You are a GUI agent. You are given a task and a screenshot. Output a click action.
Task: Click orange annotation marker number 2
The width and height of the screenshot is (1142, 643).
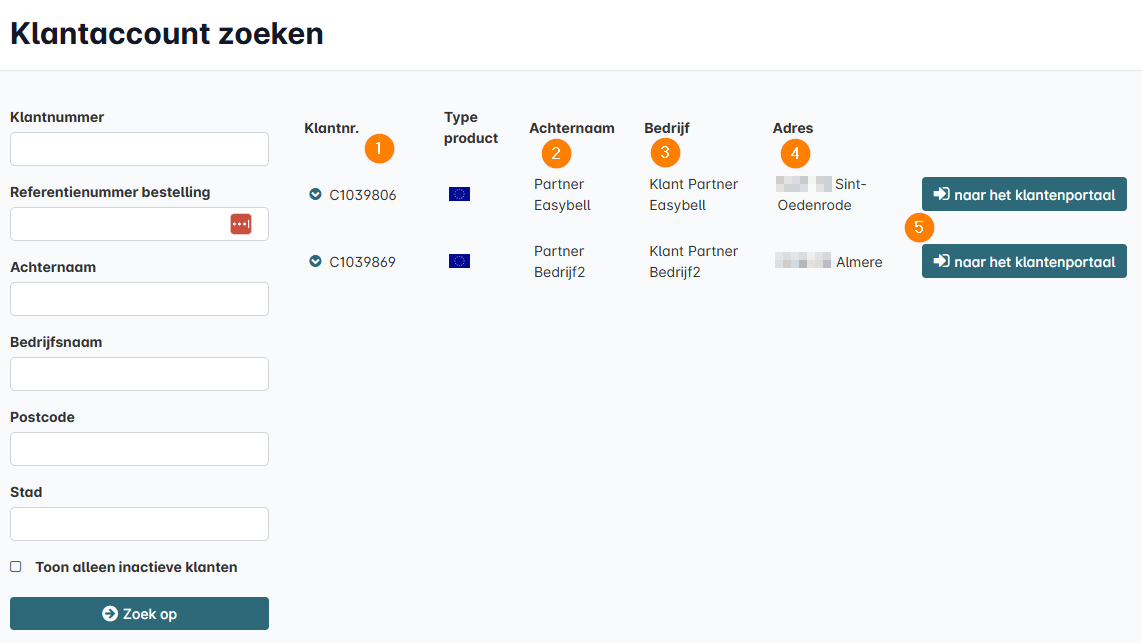(x=556, y=153)
